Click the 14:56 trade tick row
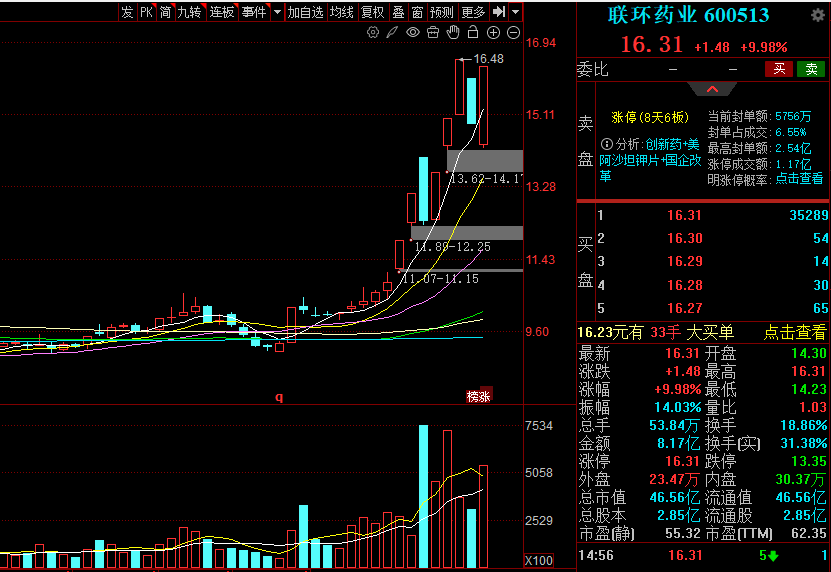This screenshot has height=572, width=831. point(703,555)
